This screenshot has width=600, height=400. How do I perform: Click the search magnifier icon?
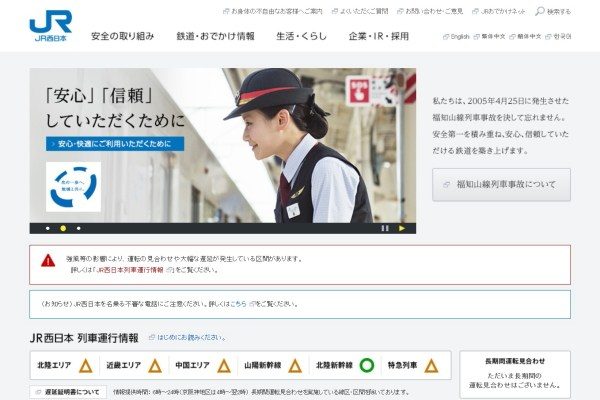point(540,11)
